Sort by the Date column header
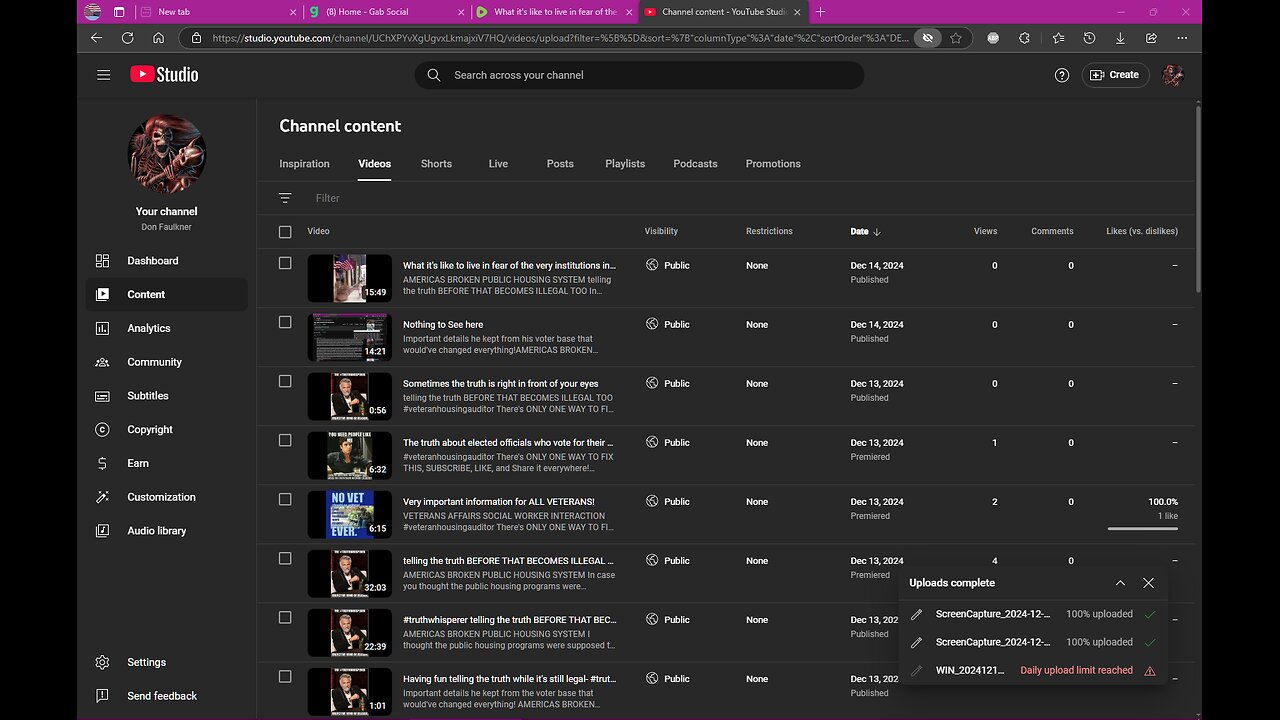Screen dimensions: 1280x720 pyautogui.click(x=866, y=231)
